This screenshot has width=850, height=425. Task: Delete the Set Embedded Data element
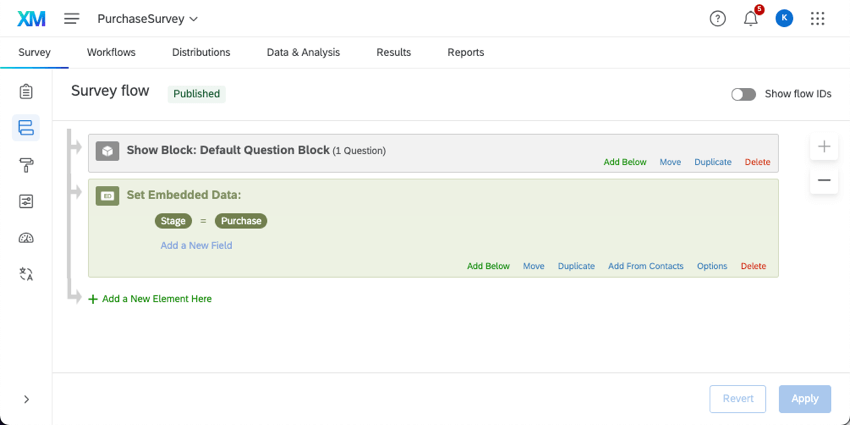click(753, 266)
